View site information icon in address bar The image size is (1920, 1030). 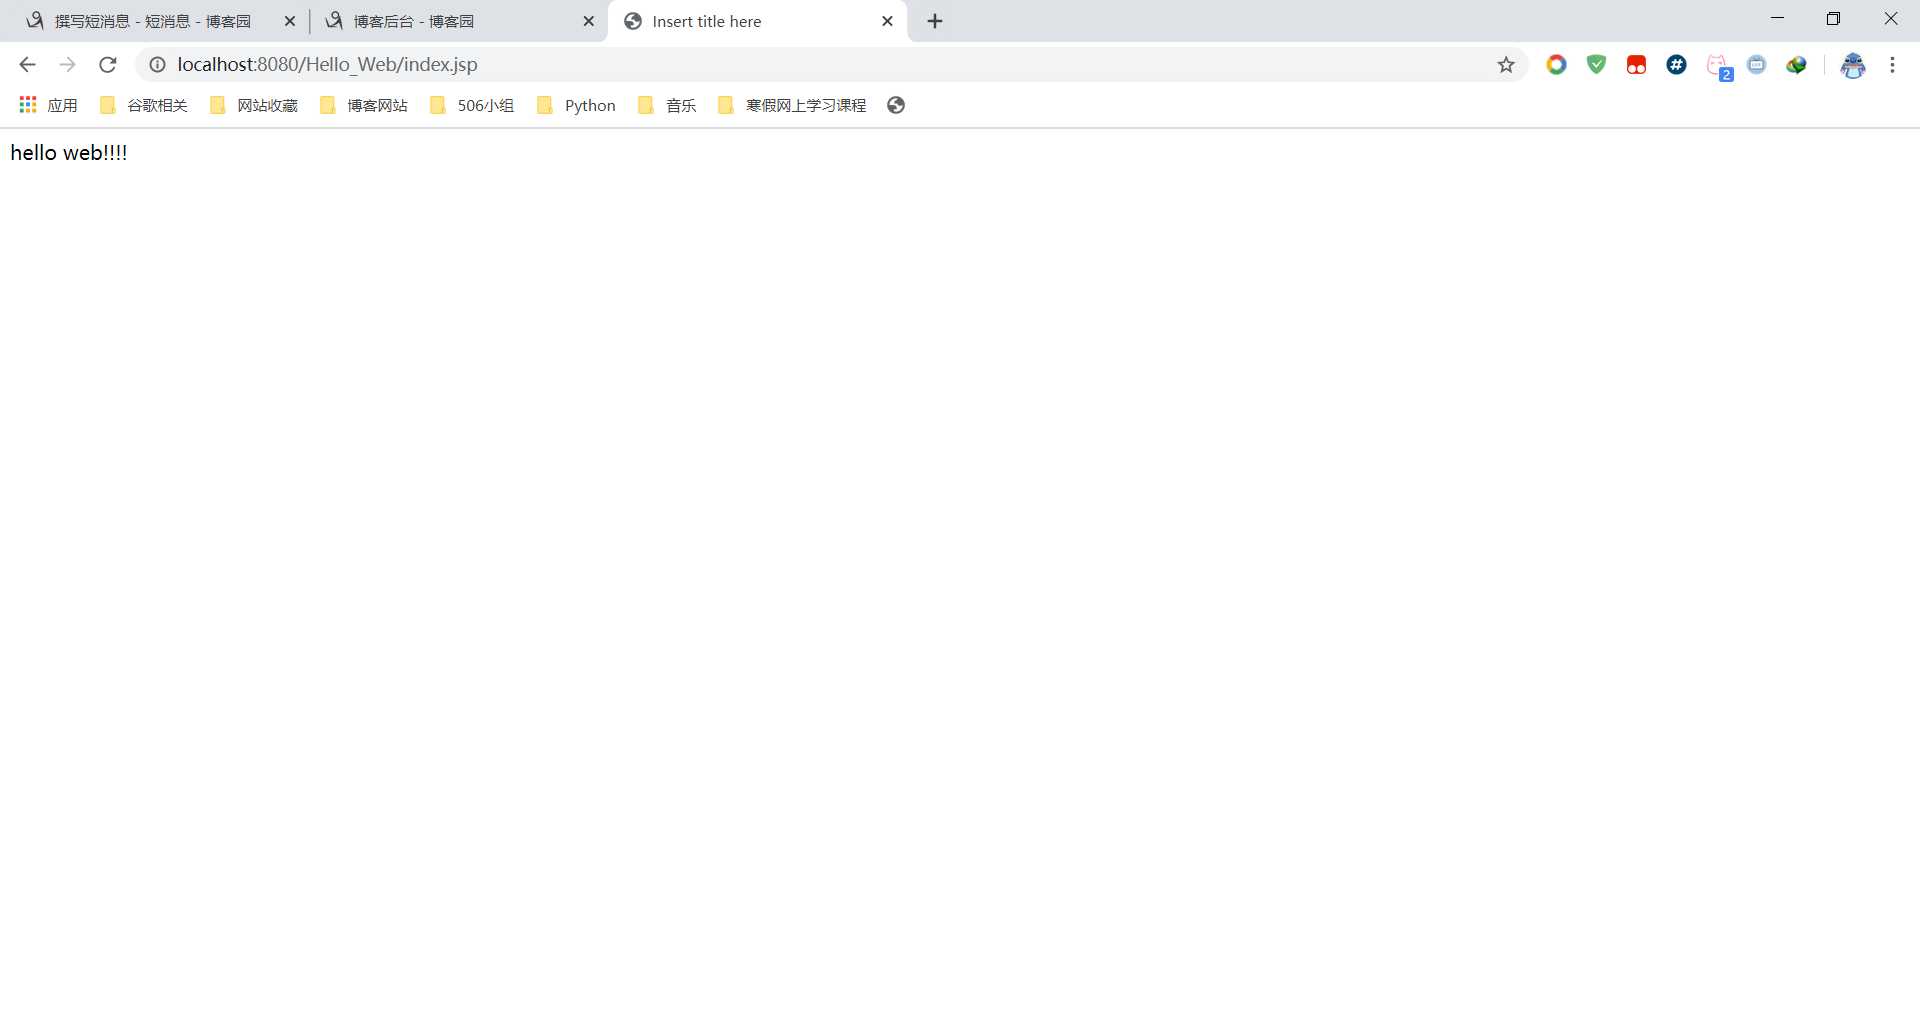click(x=157, y=65)
